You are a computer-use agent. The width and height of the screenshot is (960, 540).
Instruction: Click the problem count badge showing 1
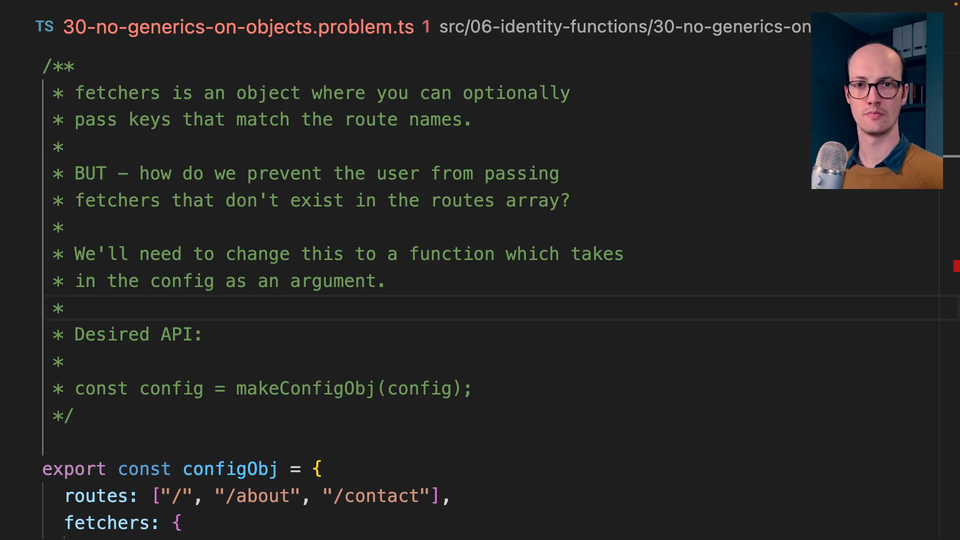click(x=426, y=26)
